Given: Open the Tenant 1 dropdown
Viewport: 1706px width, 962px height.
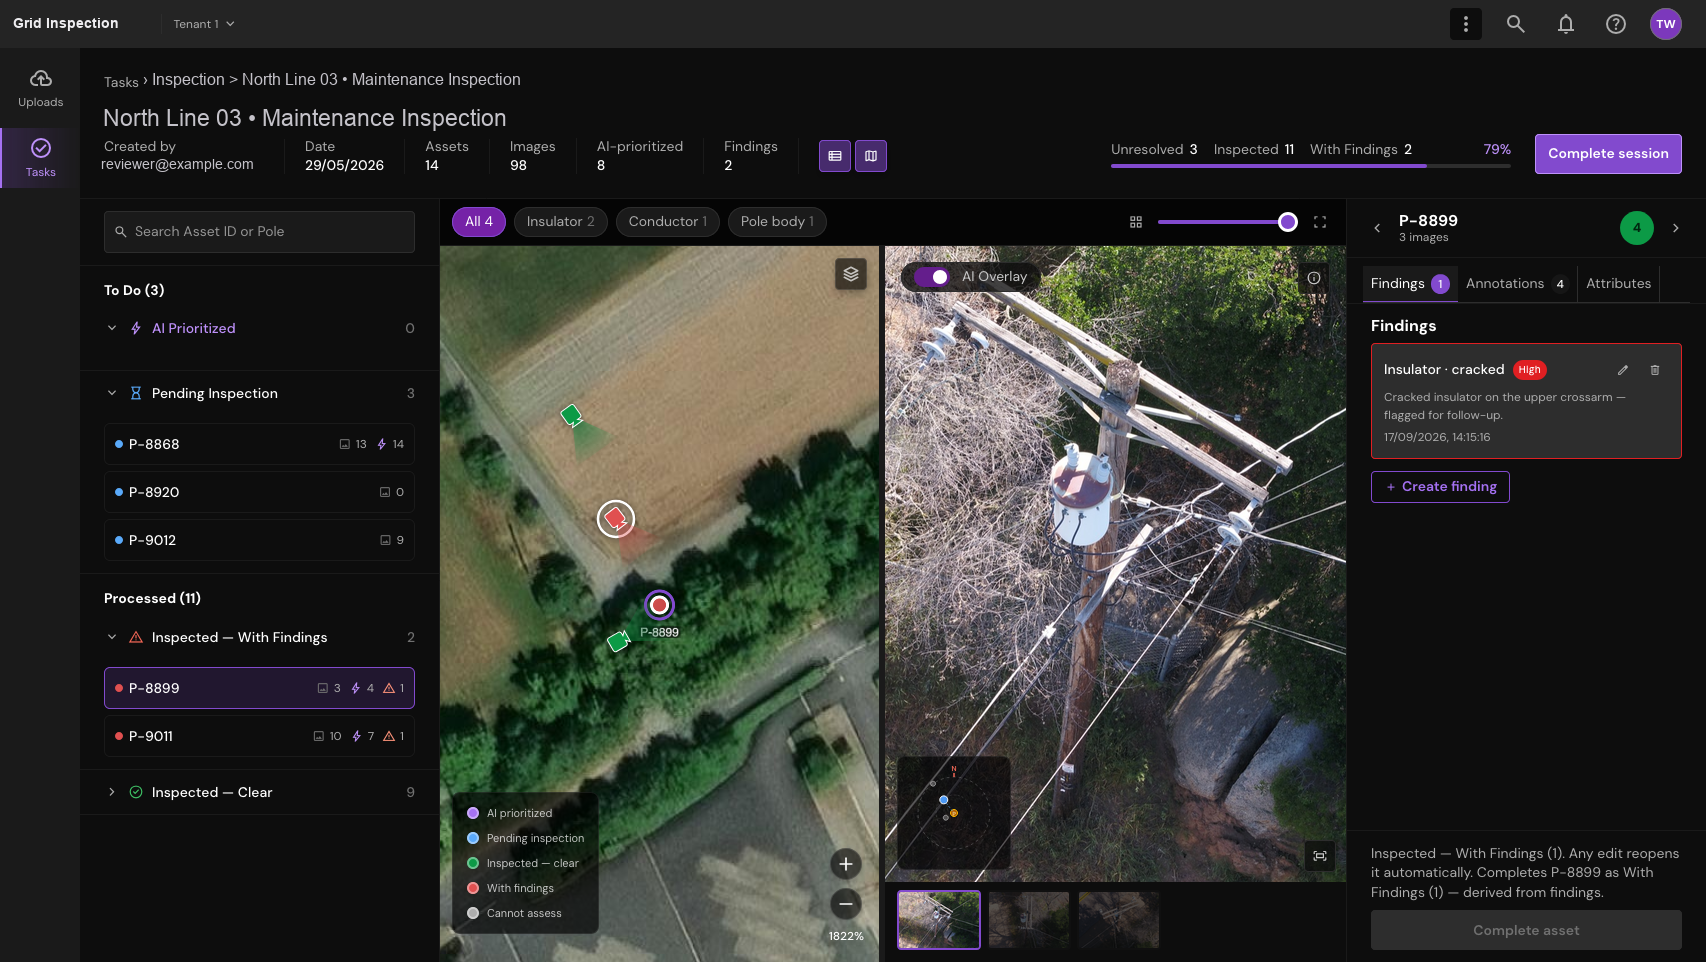Looking at the screenshot, I should point(204,24).
